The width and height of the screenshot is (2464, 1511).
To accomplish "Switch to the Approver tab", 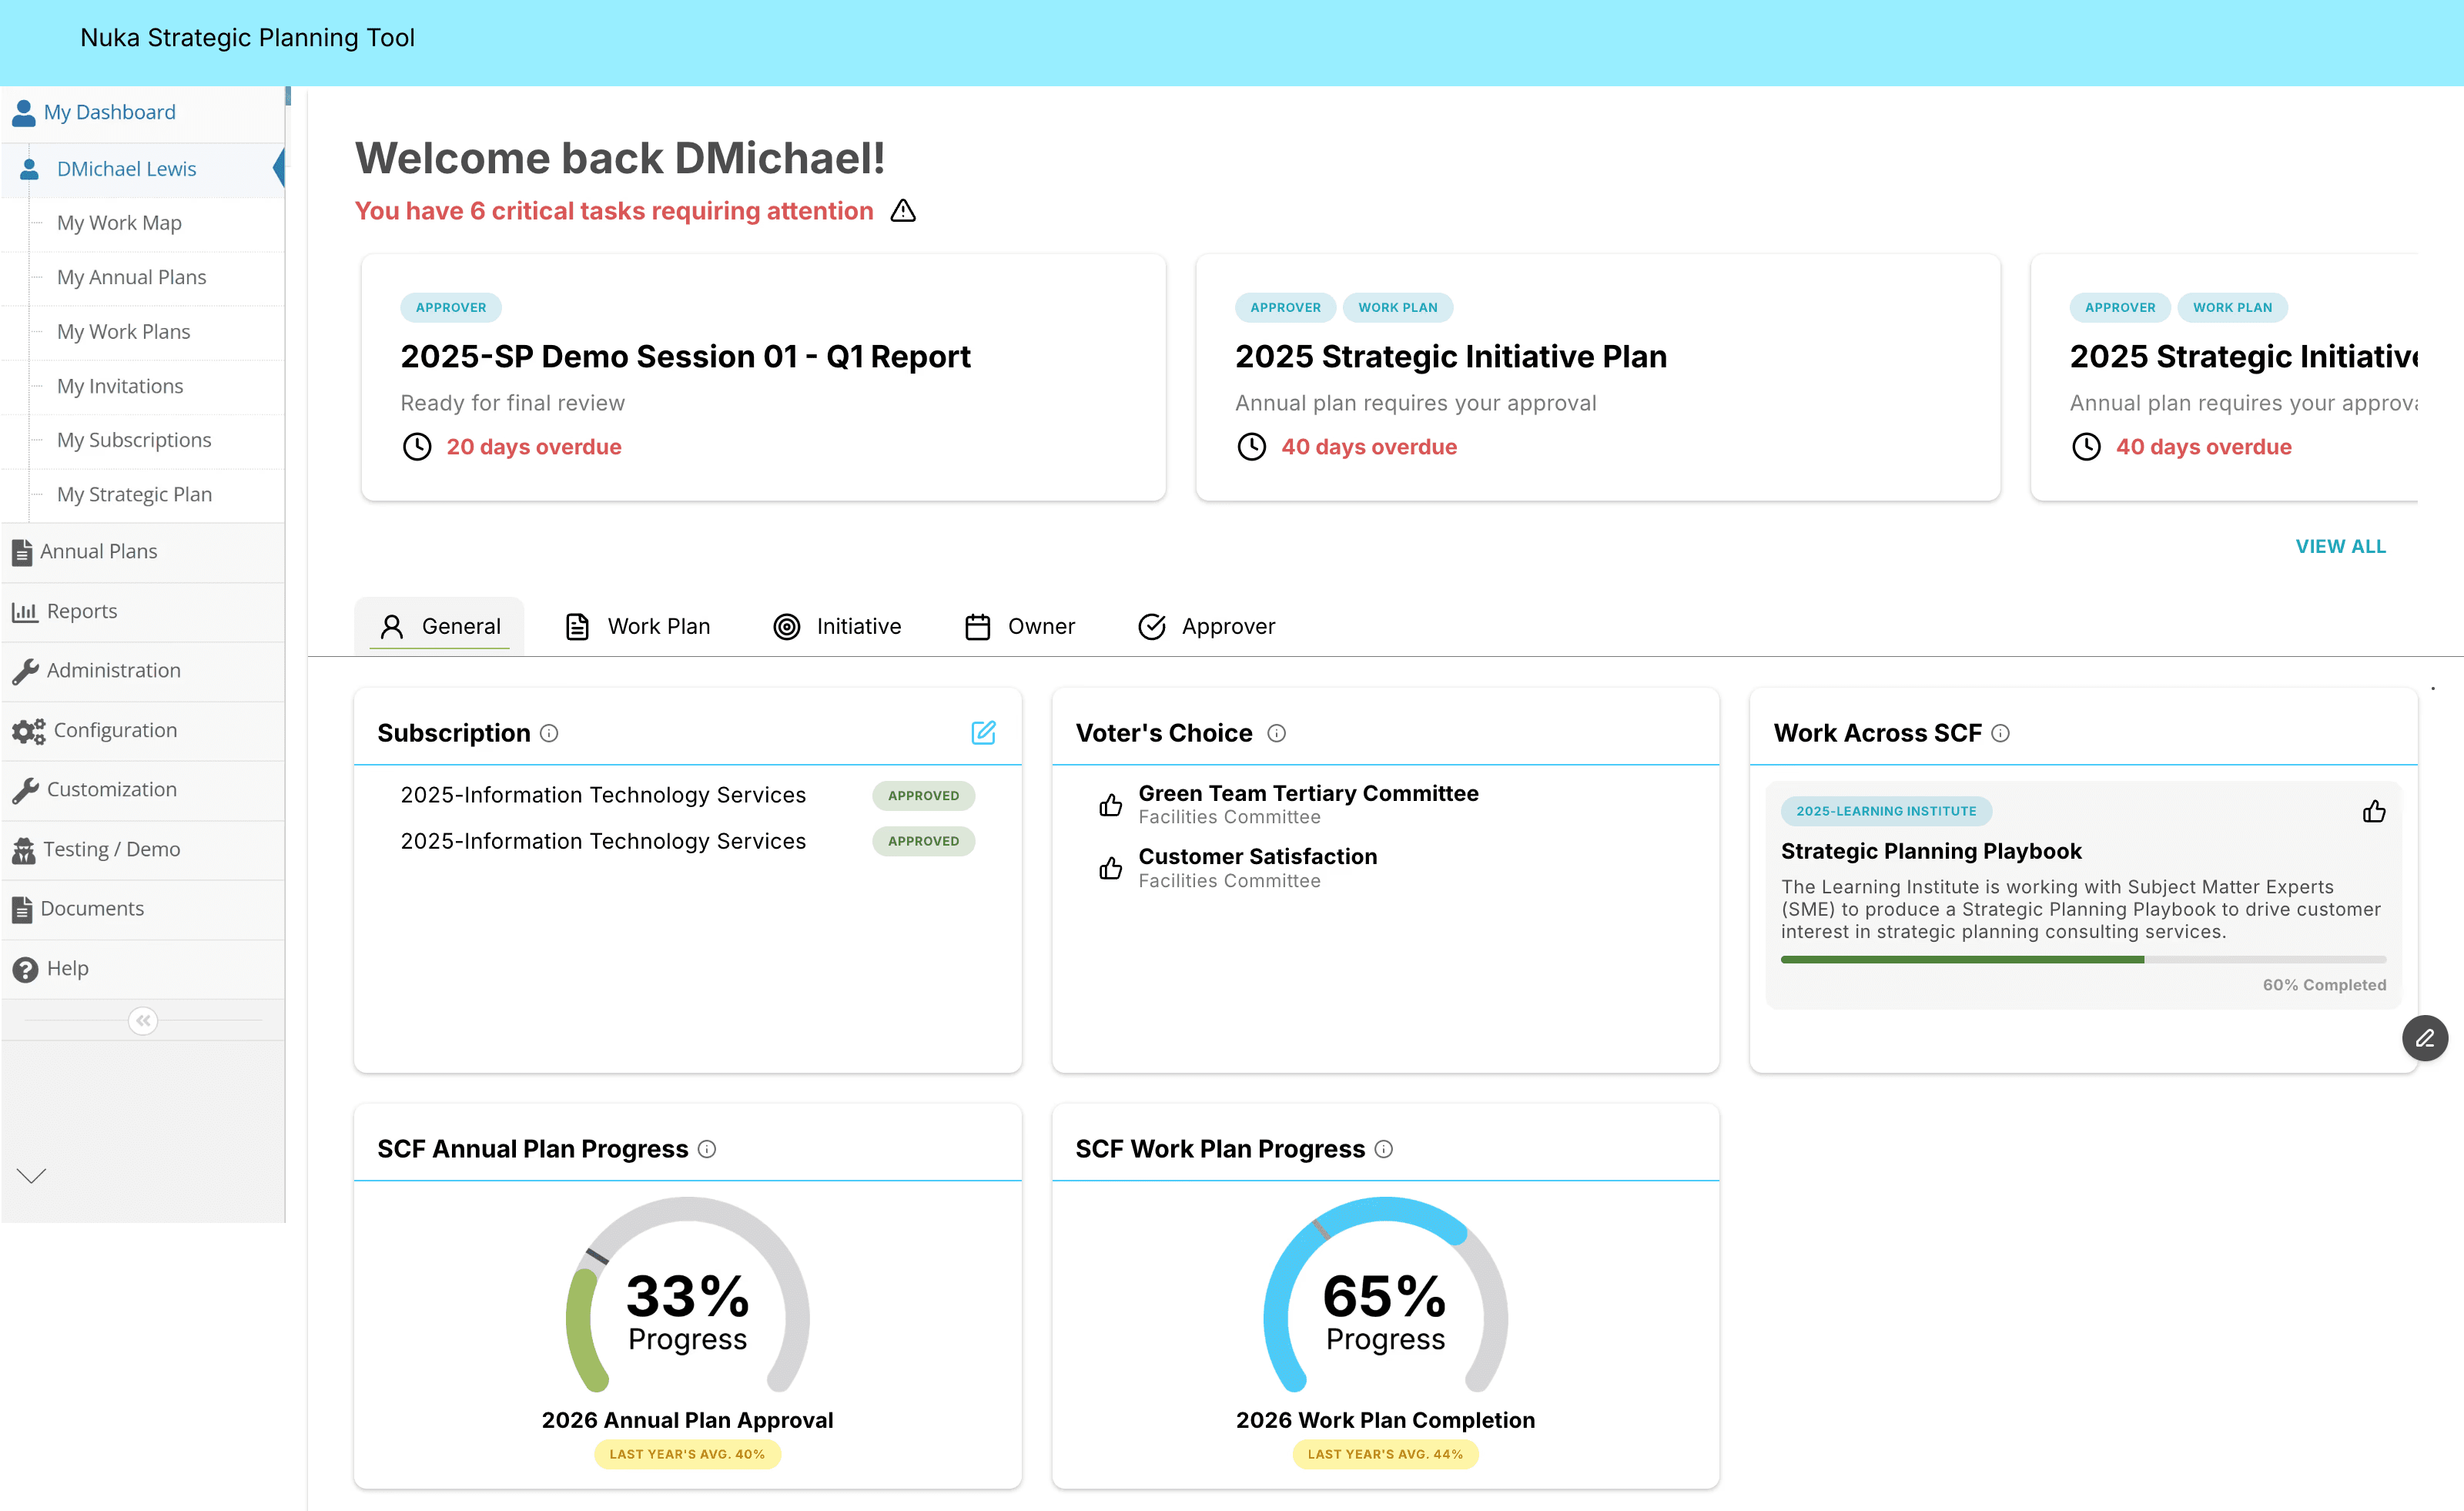I will click(1207, 626).
